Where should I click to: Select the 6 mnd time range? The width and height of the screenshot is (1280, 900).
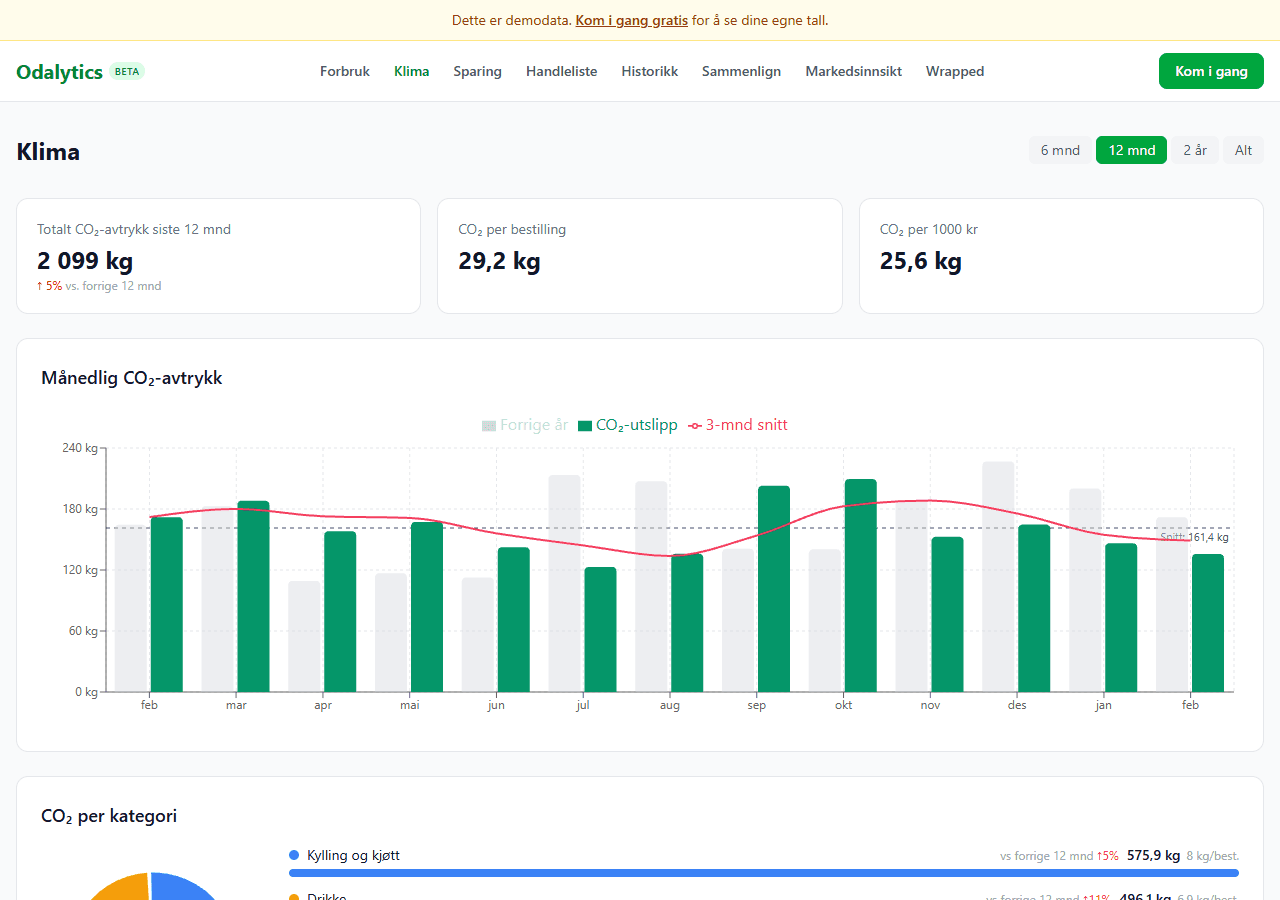pos(1060,150)
